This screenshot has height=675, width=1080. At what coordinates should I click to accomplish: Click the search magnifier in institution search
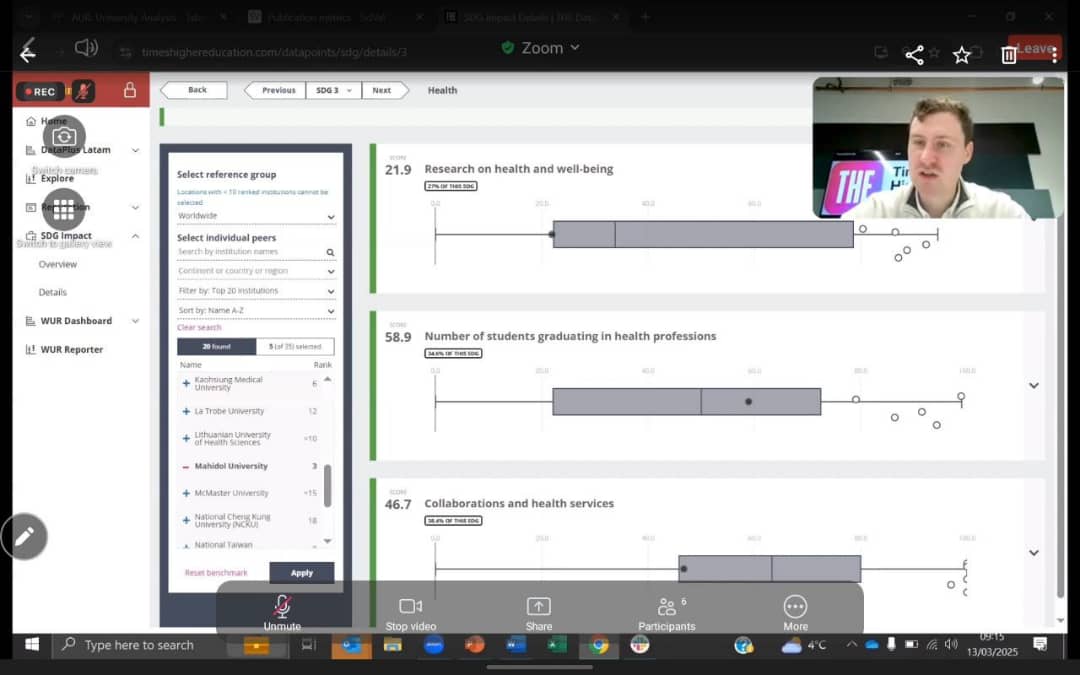pyautogui.click(x=331, y=252)
